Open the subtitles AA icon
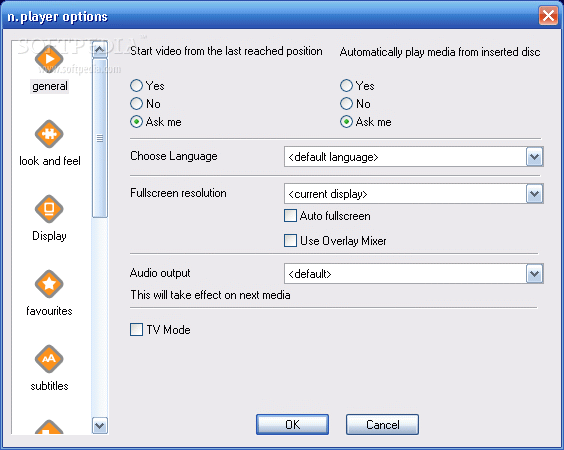This screenshot has height=450, width=564. point(49,359)
